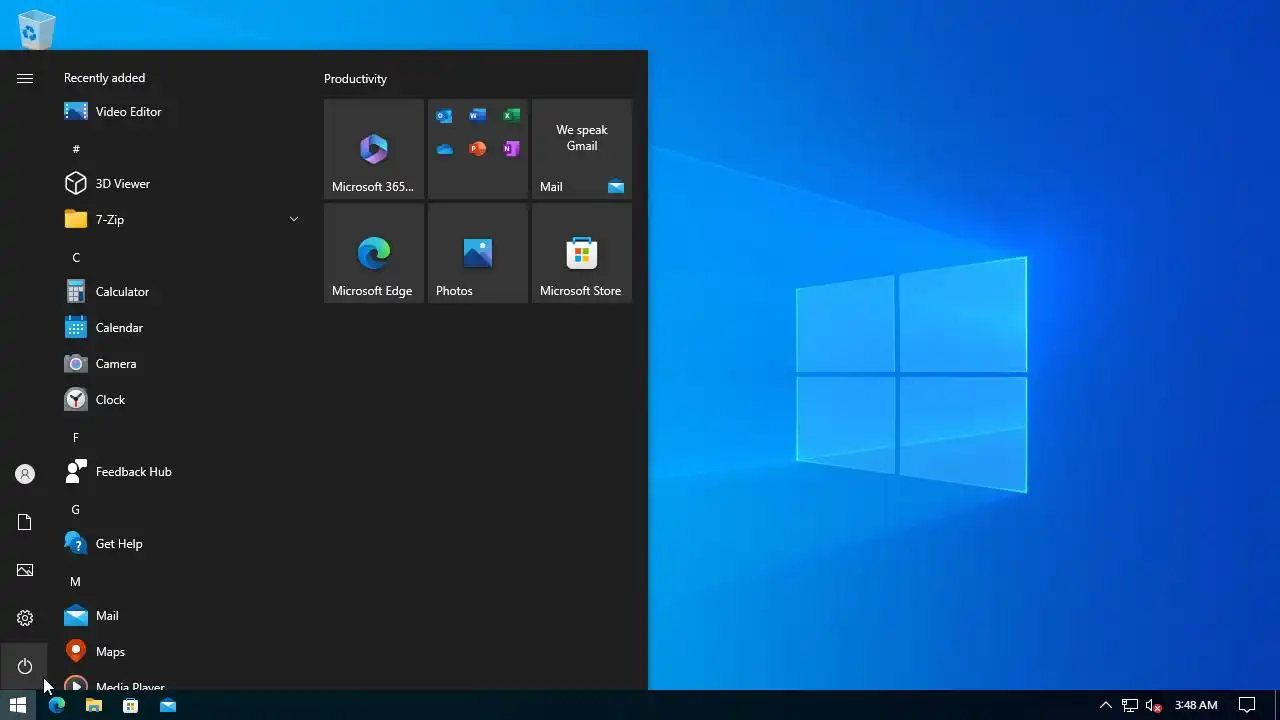The width and height of the screenshot is (1280, 720).
Task: Open Feedback Hub
Action: tap(180, 472)
